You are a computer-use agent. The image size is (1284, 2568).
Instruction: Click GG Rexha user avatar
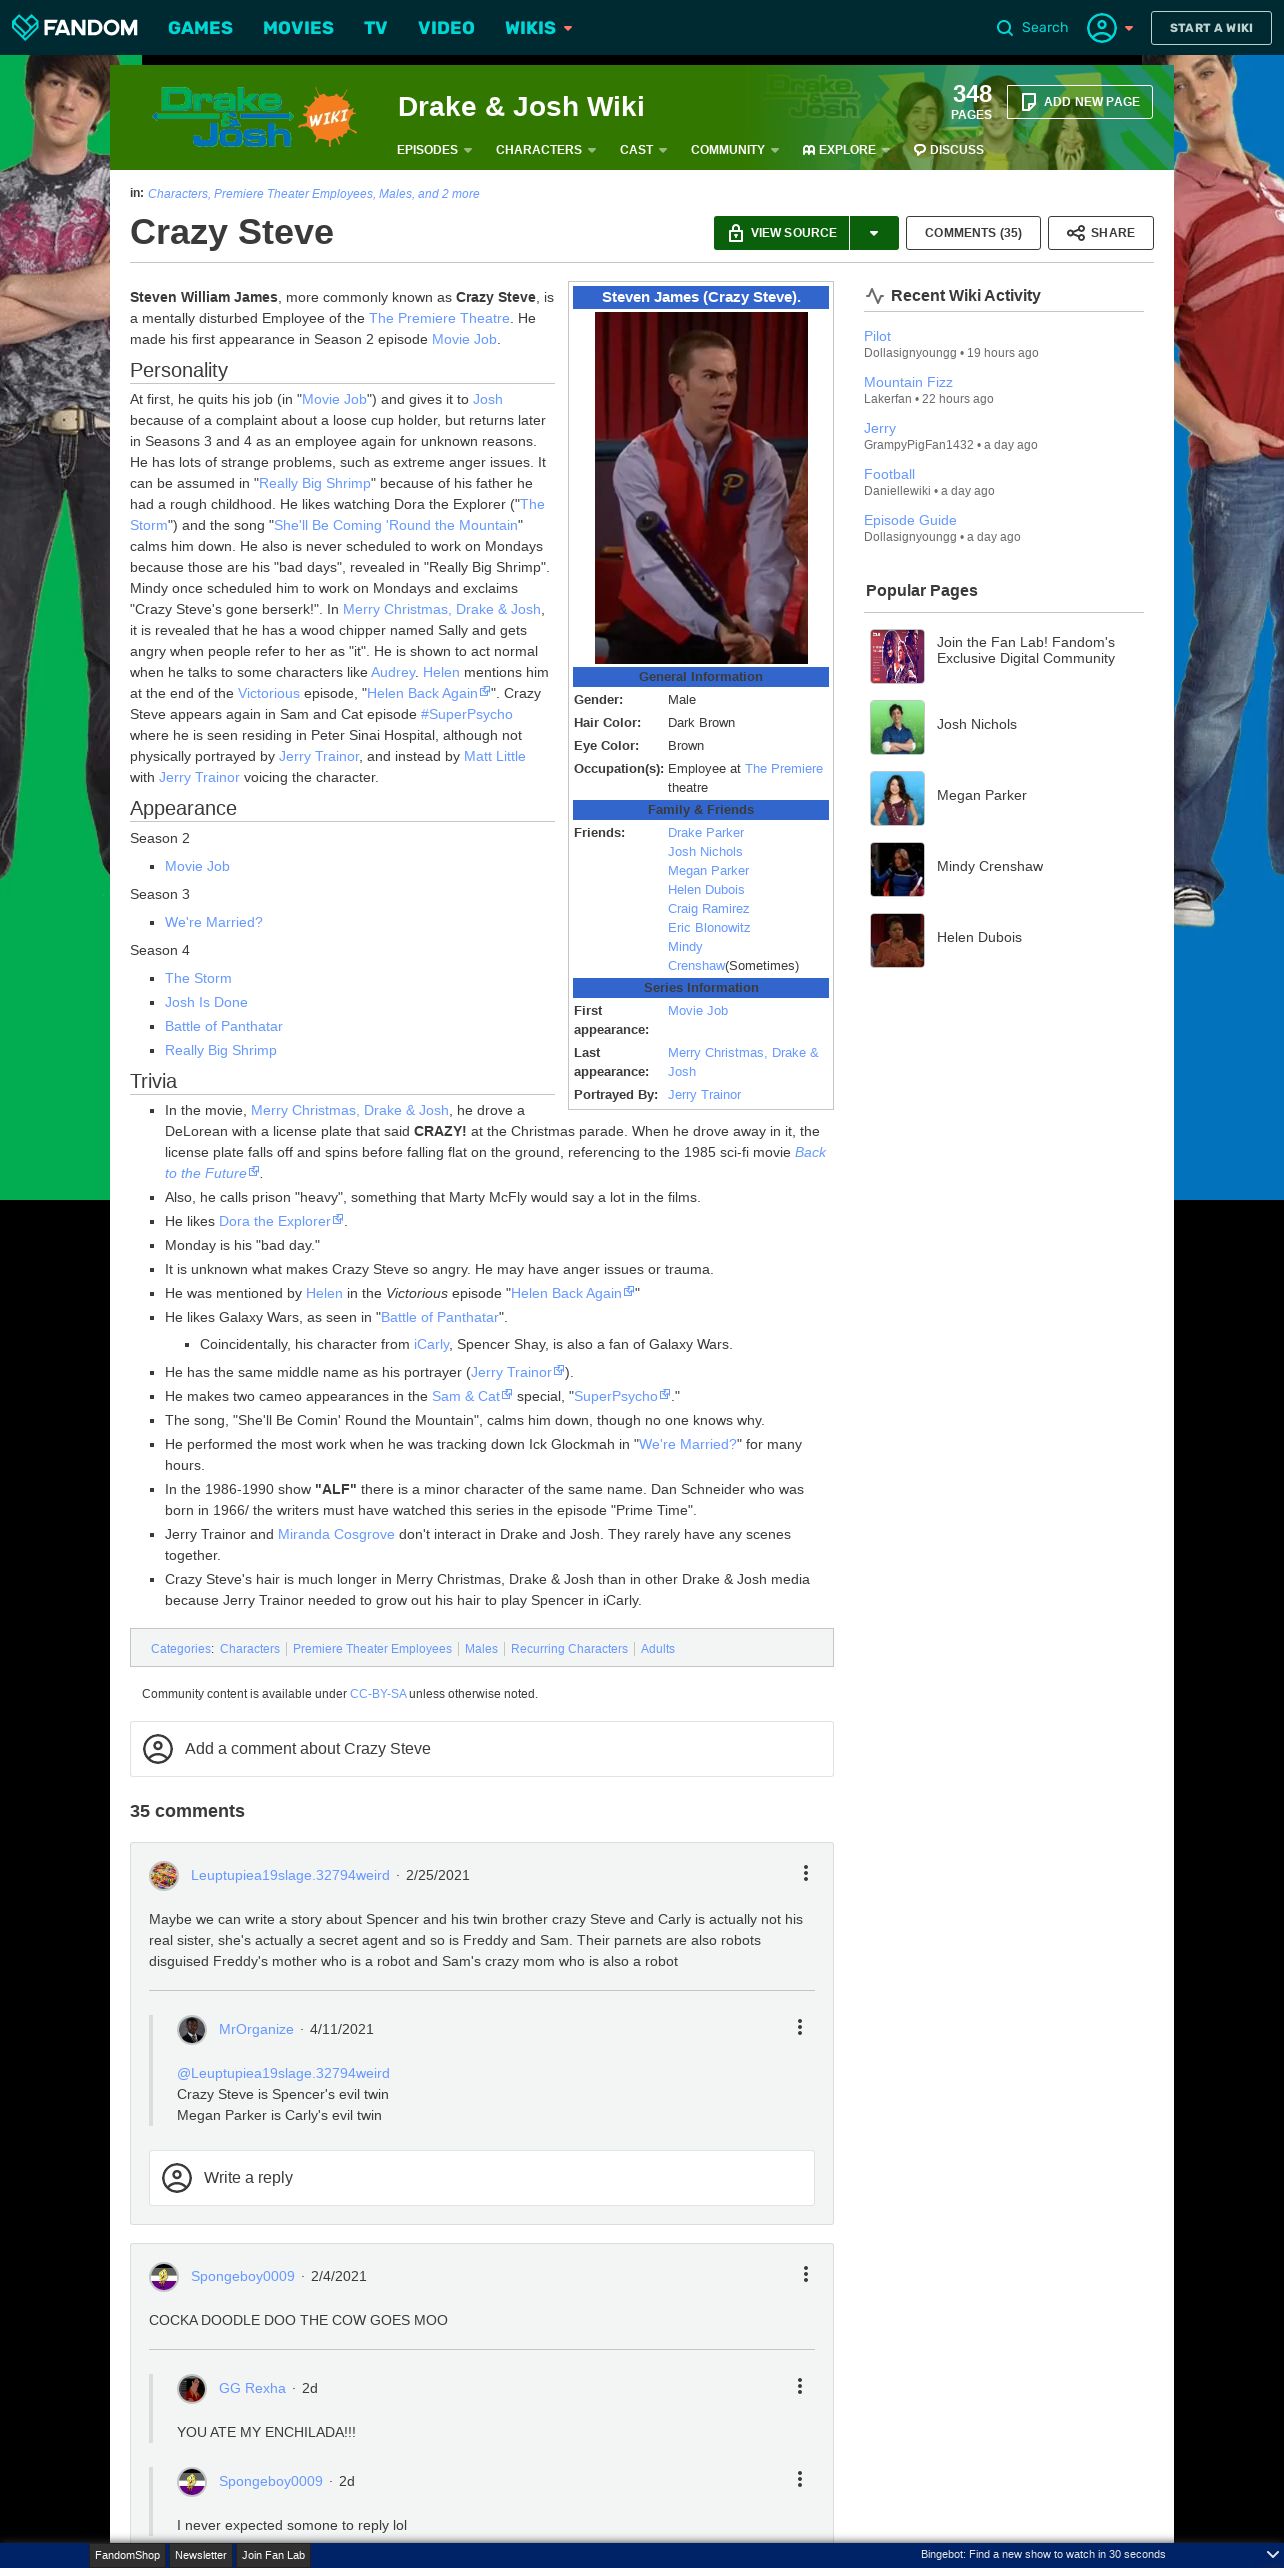(192, 2389)
